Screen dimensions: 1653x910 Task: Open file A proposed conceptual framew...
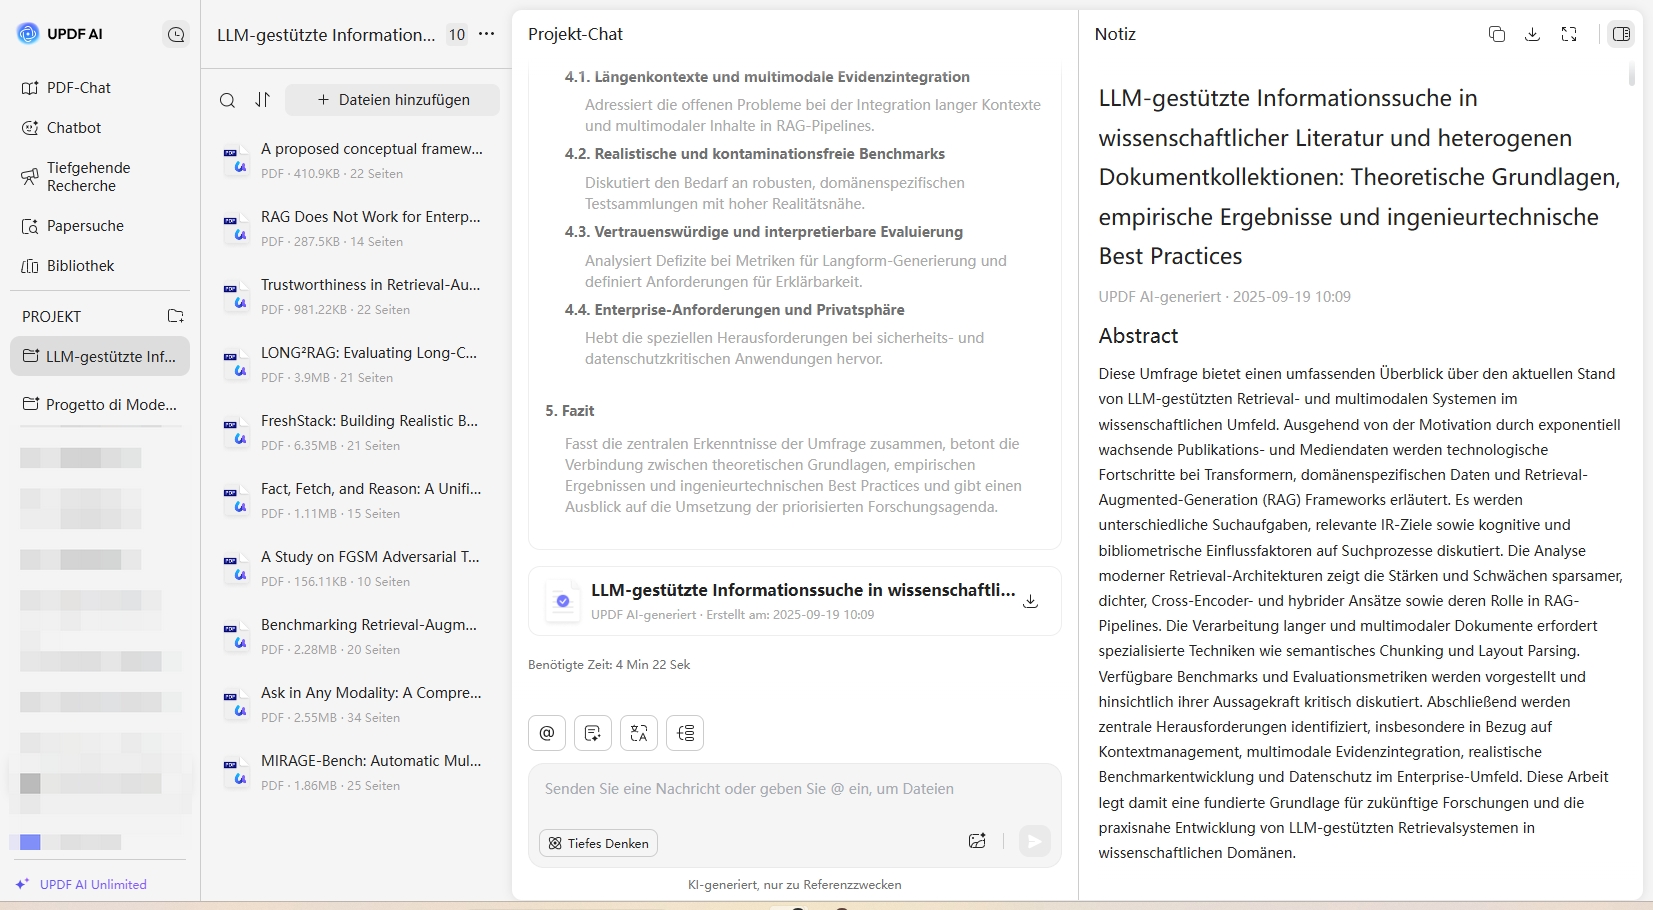(x=356, y=160)
